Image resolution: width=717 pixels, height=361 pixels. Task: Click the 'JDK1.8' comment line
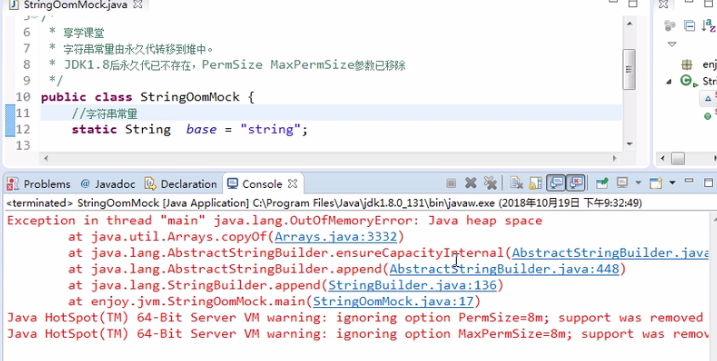(x=227, y=65)
